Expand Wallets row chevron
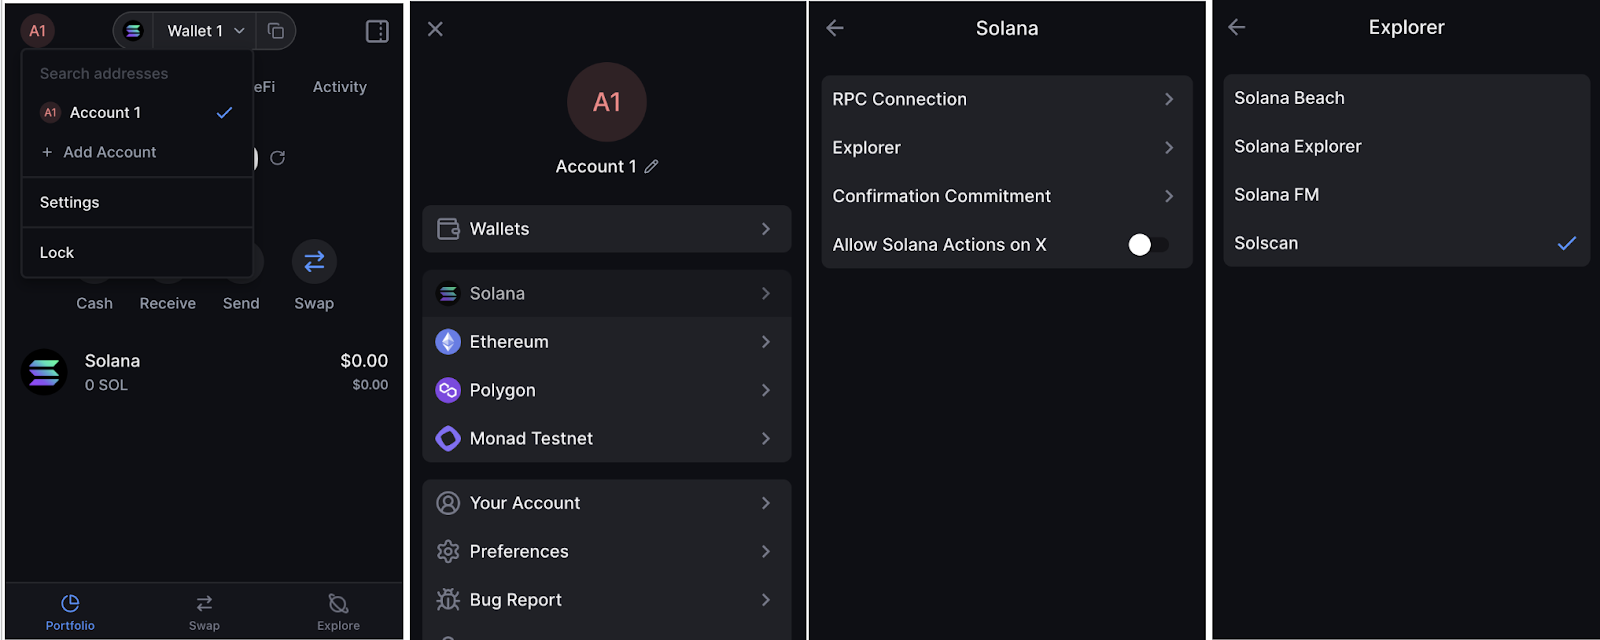 click(x=766, y=229)
